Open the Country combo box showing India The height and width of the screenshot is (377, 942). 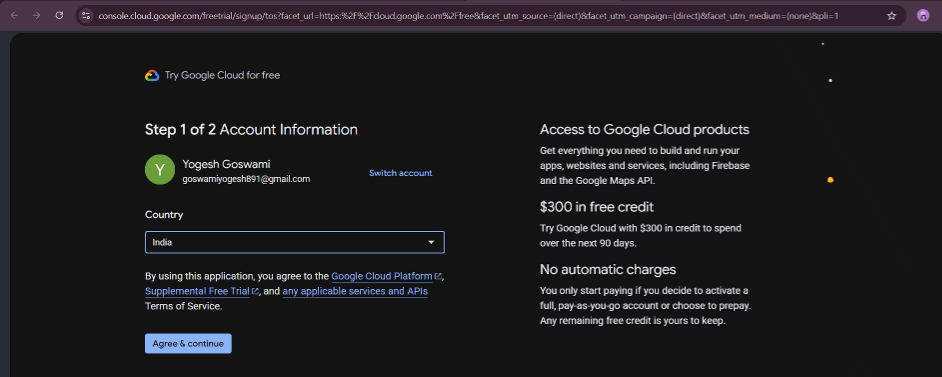pyautogui.click(x=294, y=243)
